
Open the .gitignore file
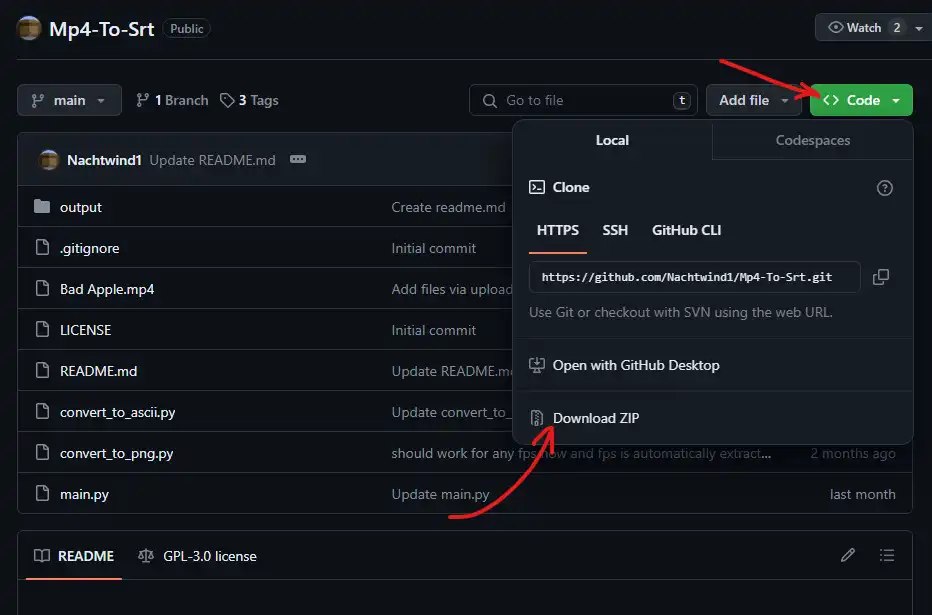coord(89,248)
